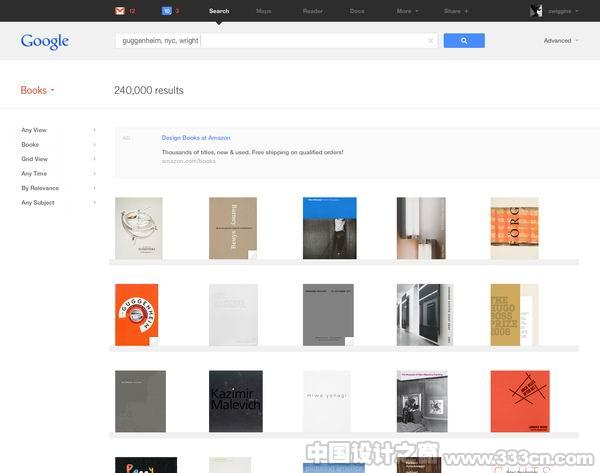Open the red book with black line drawing
The height and width of the screenshot is (473, 600).
520,401
